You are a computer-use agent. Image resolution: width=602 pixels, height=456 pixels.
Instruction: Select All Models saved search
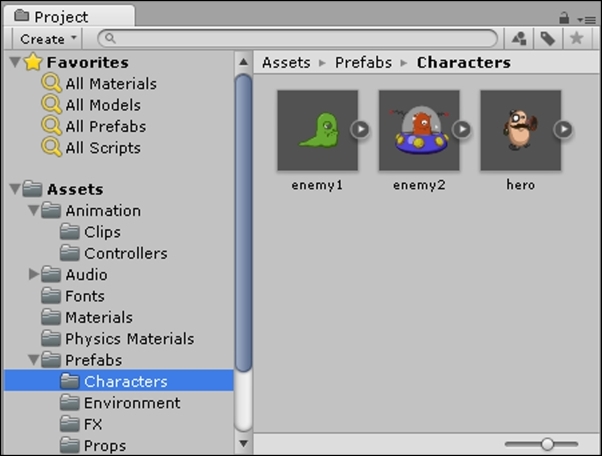coord(103,105)
